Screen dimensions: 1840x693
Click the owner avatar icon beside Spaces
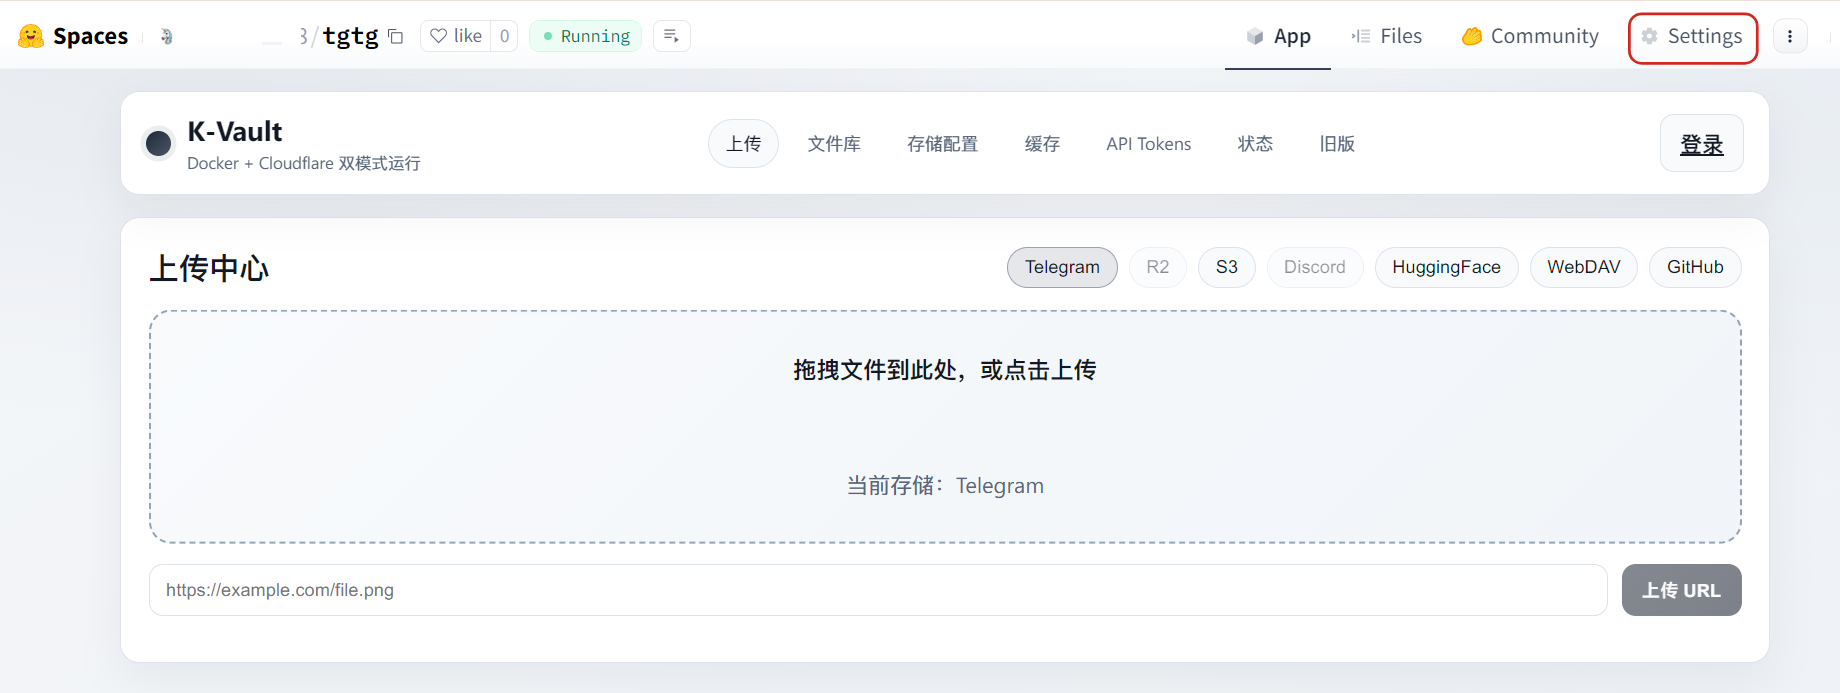point(166,36)
